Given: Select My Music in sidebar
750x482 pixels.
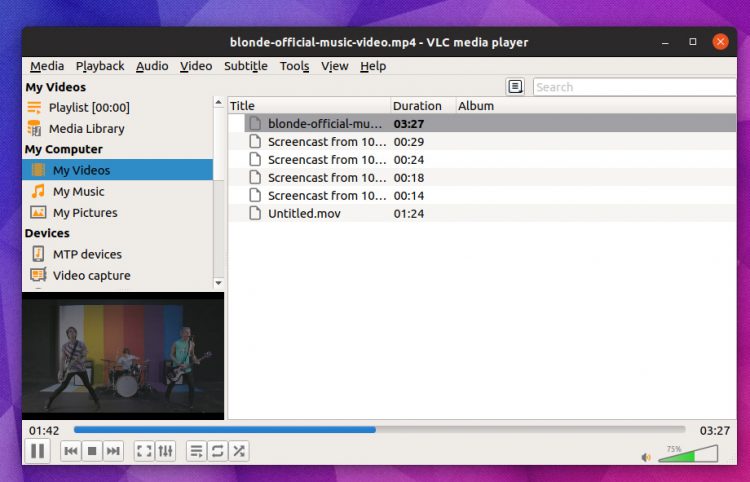Looking at the screenshot, I should pyautogui.click(x=117, y=191).
